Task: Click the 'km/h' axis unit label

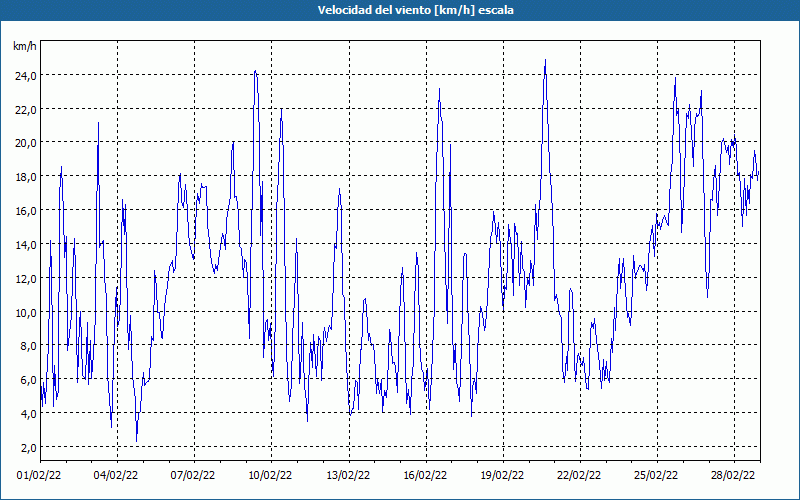Action: click(24, 46)
